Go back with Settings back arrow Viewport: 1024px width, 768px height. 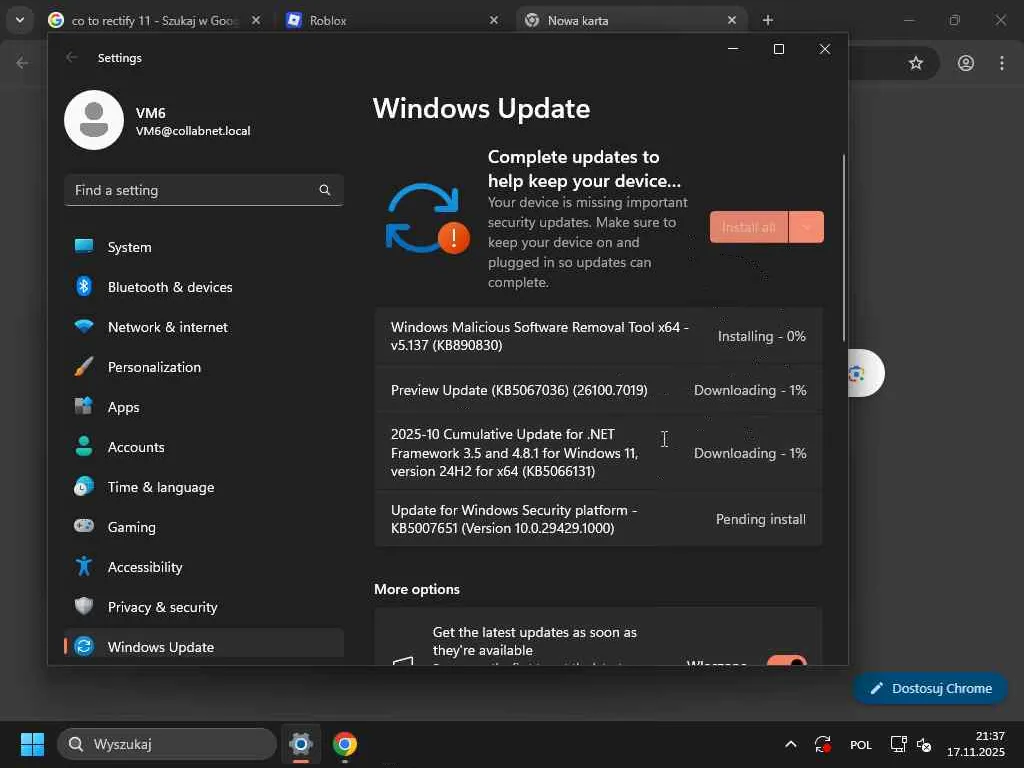pos(71,57)
